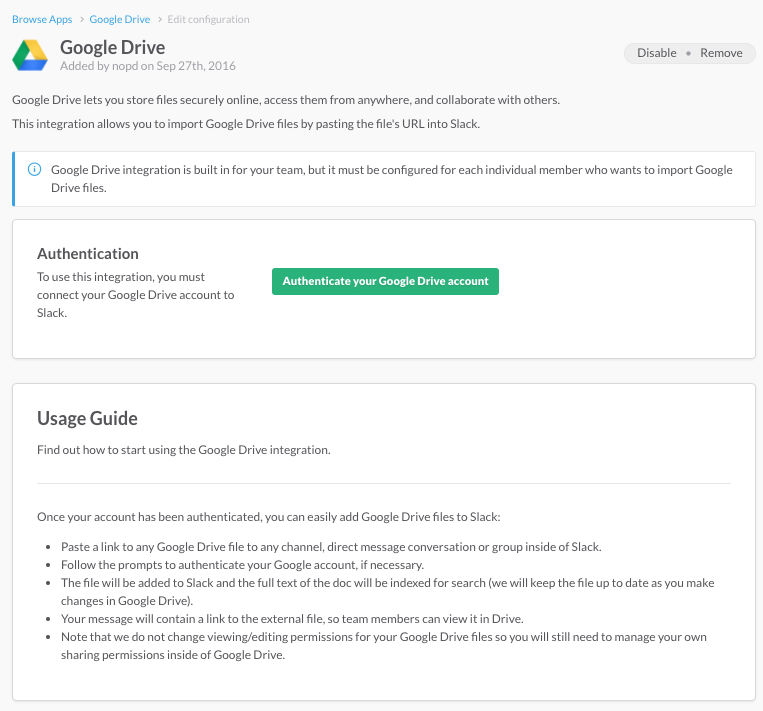Open the Browse Apps breadcrumb link
The height and width of the screenshot is (711, 763).
click(x=42, y=19)
